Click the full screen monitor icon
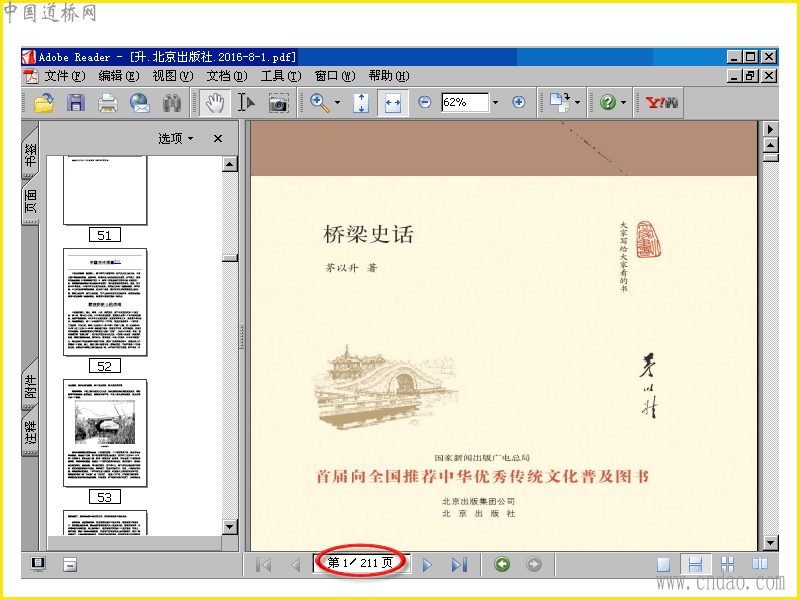800x600 pixels. pyautogui.click(x=38, y=564)
